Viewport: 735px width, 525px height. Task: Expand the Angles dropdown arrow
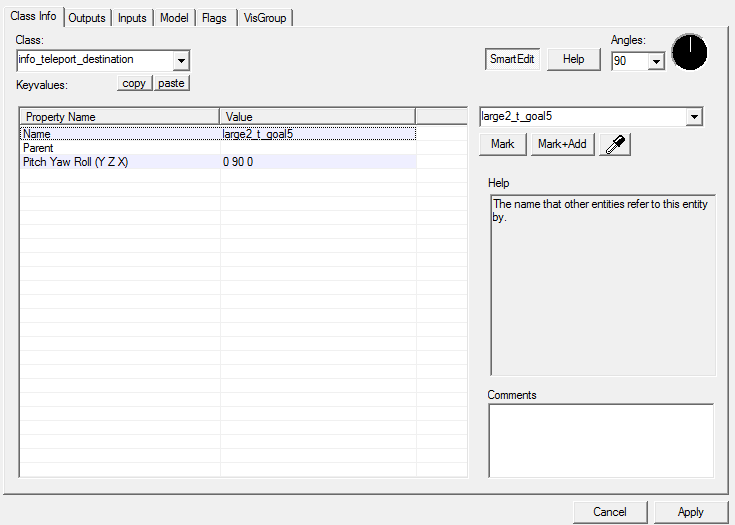[656, 61]
